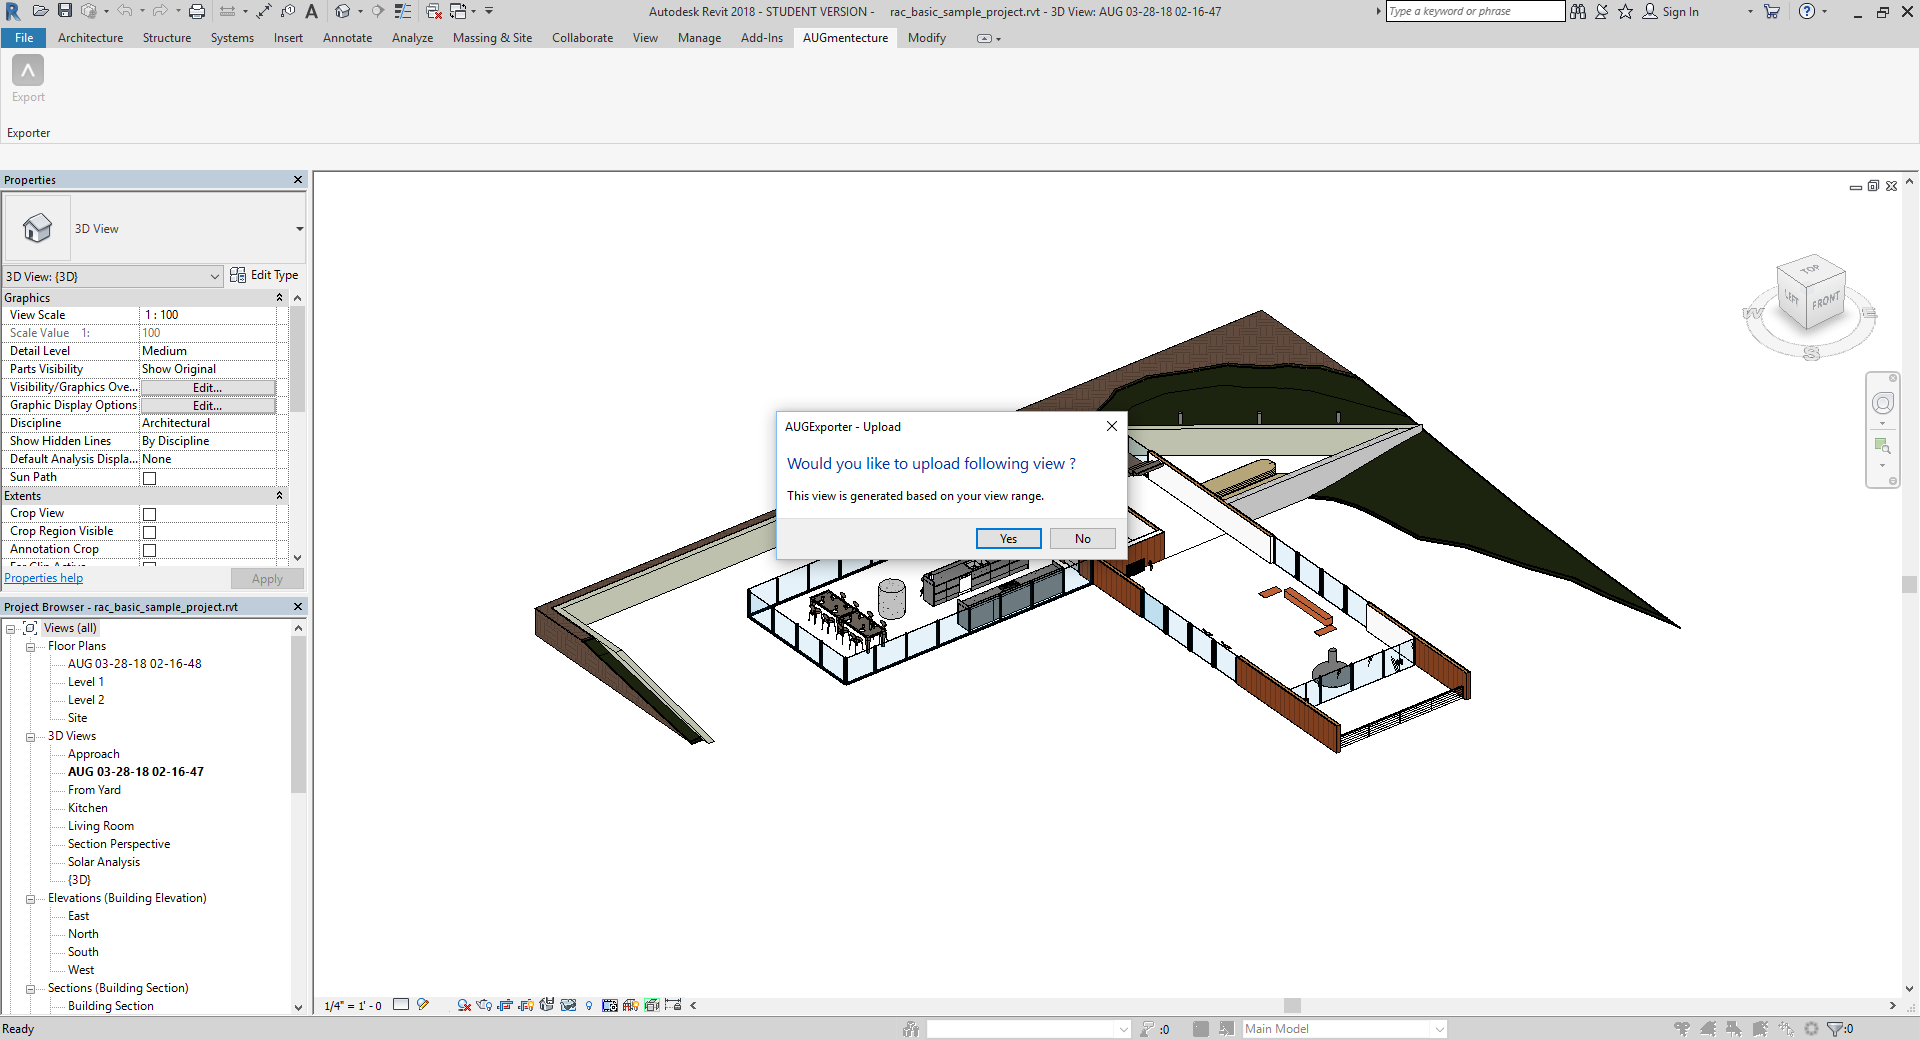Screen dimensions: 1920x1040
Task: Open the navigation wheel in the navigation bar
Action: [x=1883, y=403]
